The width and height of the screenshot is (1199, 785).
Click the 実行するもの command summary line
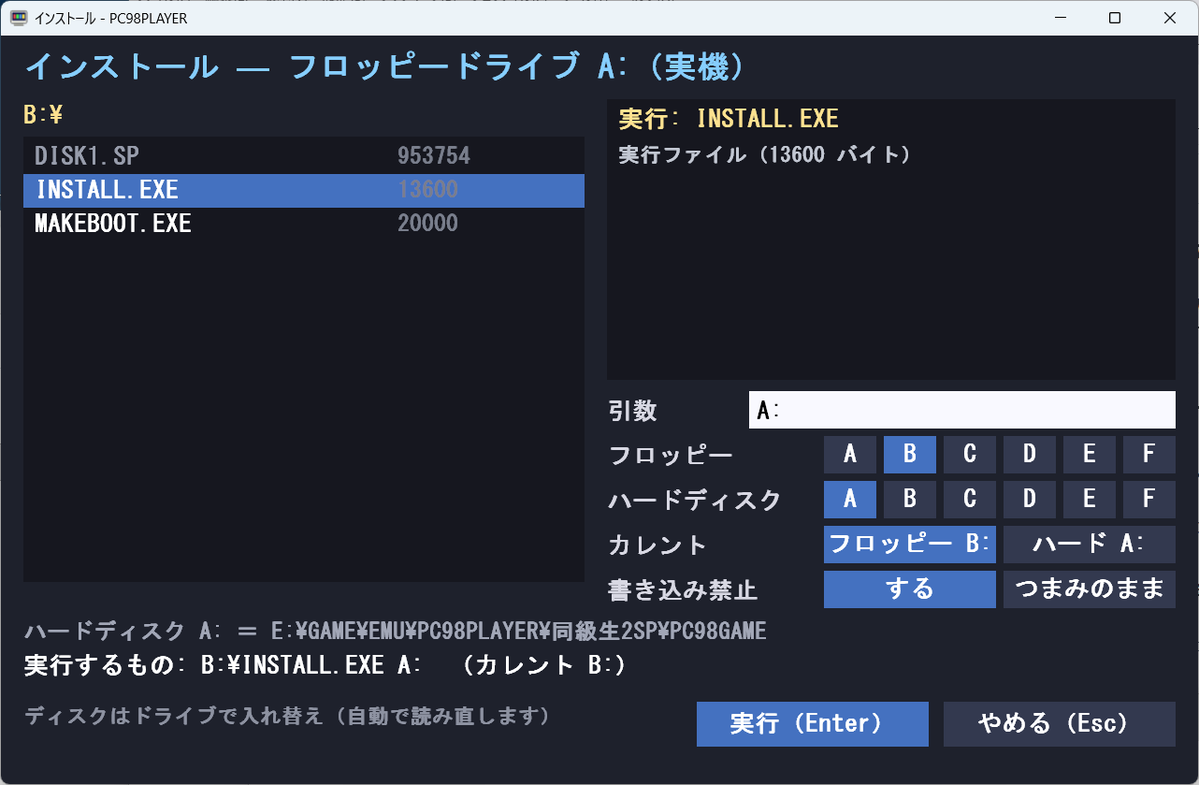(x=325, y=665)
